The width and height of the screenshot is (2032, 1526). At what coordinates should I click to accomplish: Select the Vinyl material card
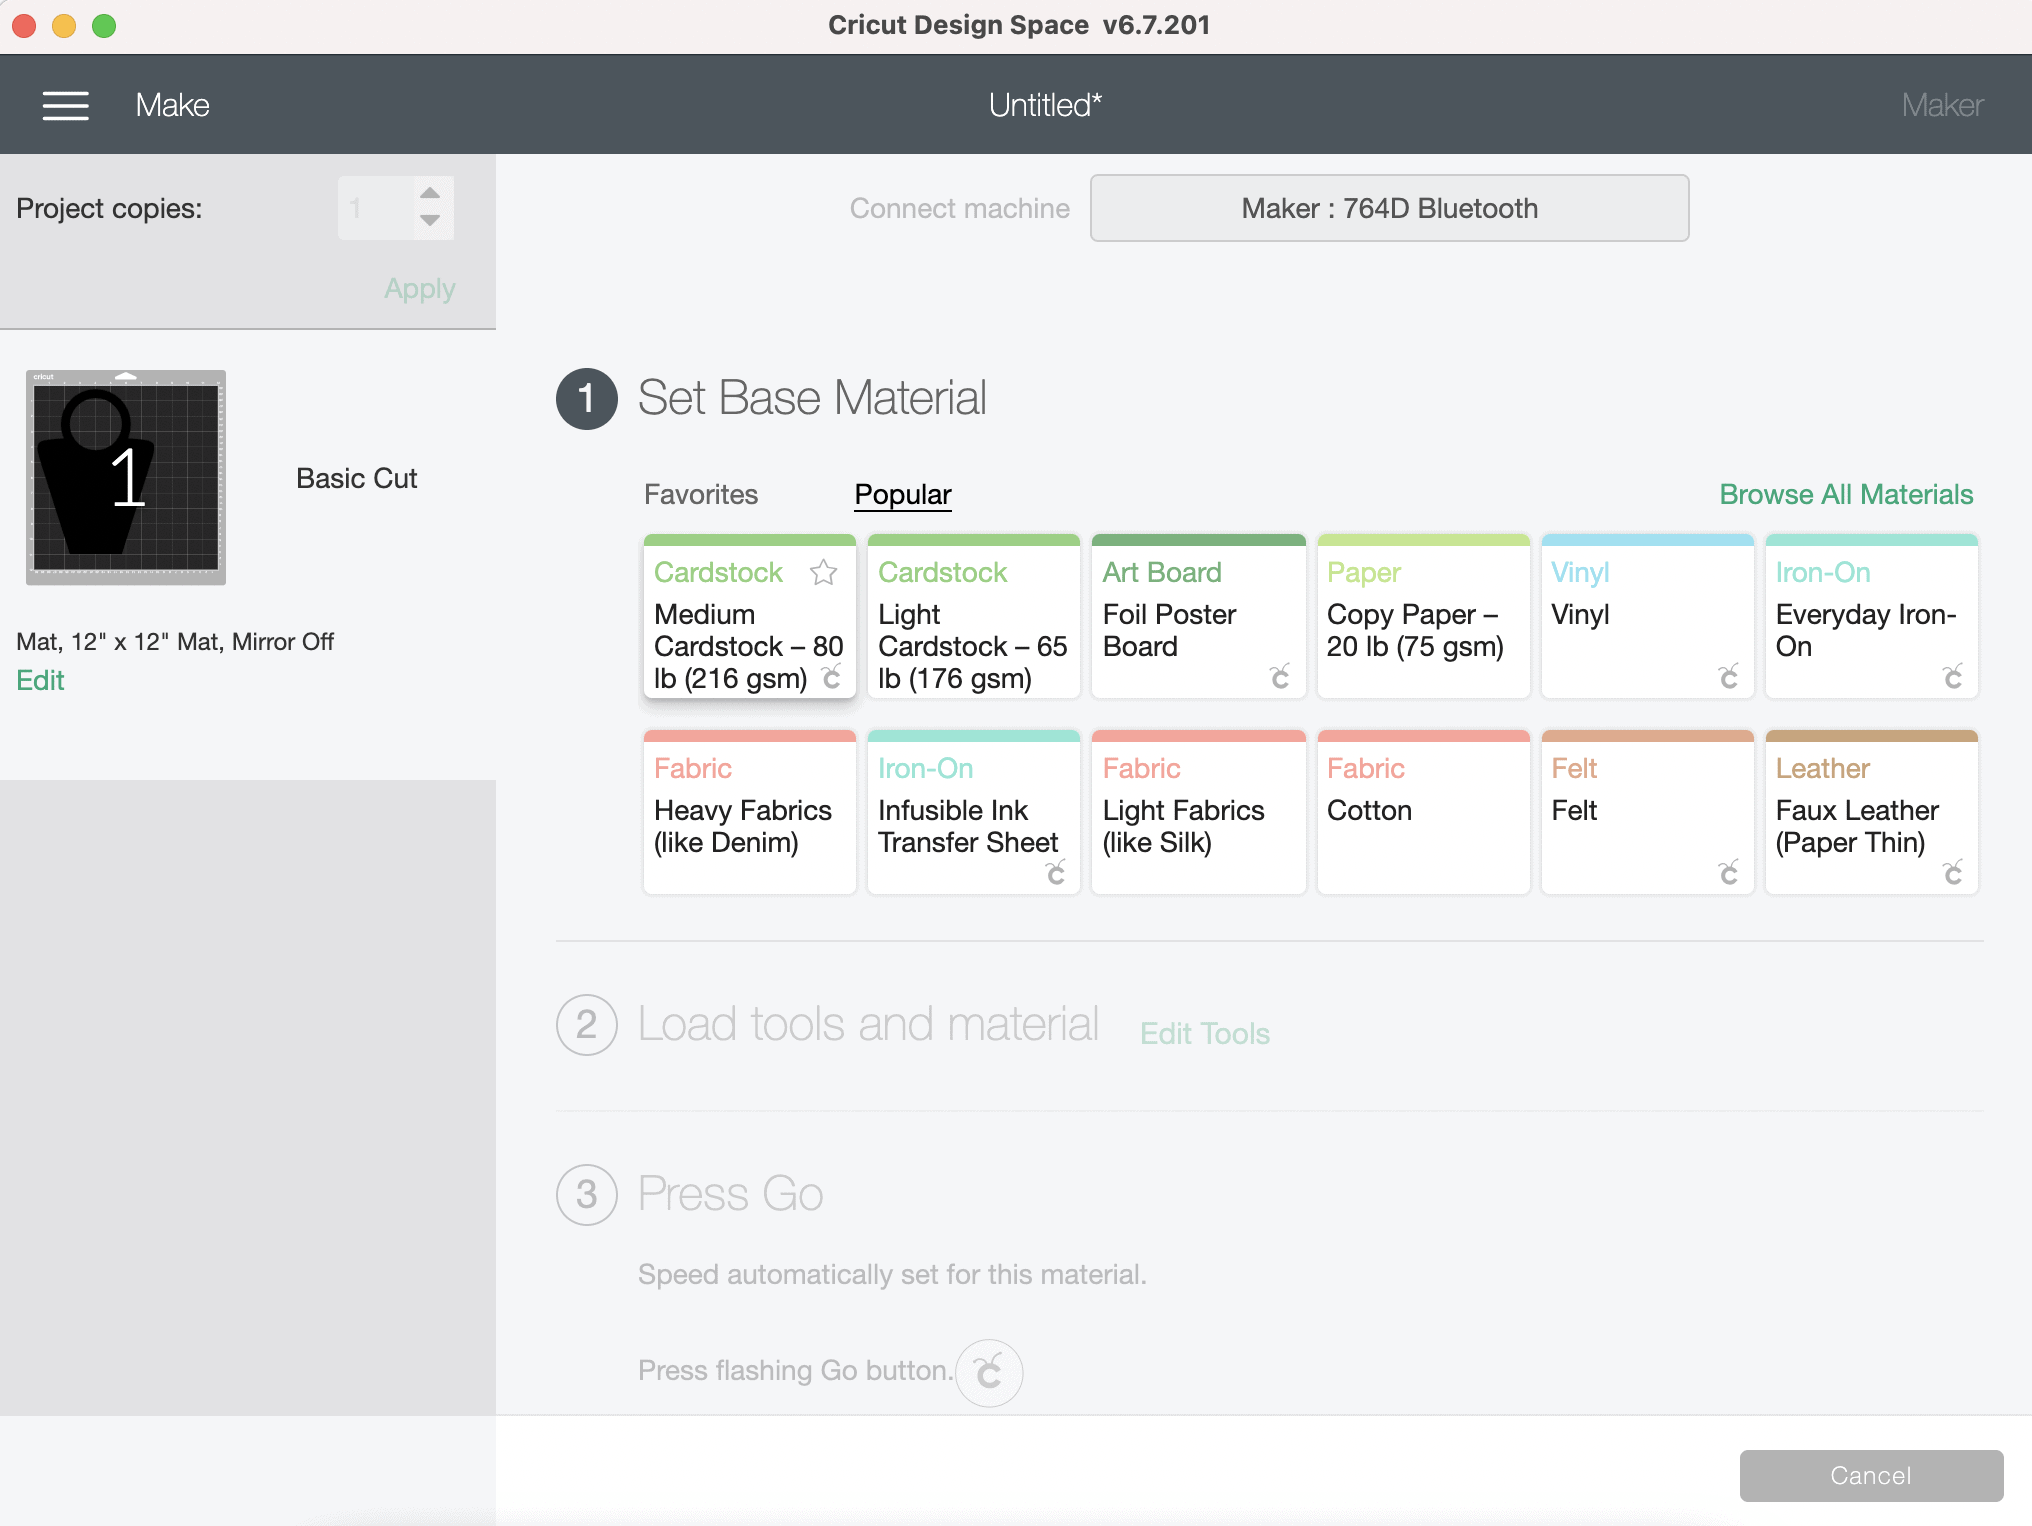1647,616
